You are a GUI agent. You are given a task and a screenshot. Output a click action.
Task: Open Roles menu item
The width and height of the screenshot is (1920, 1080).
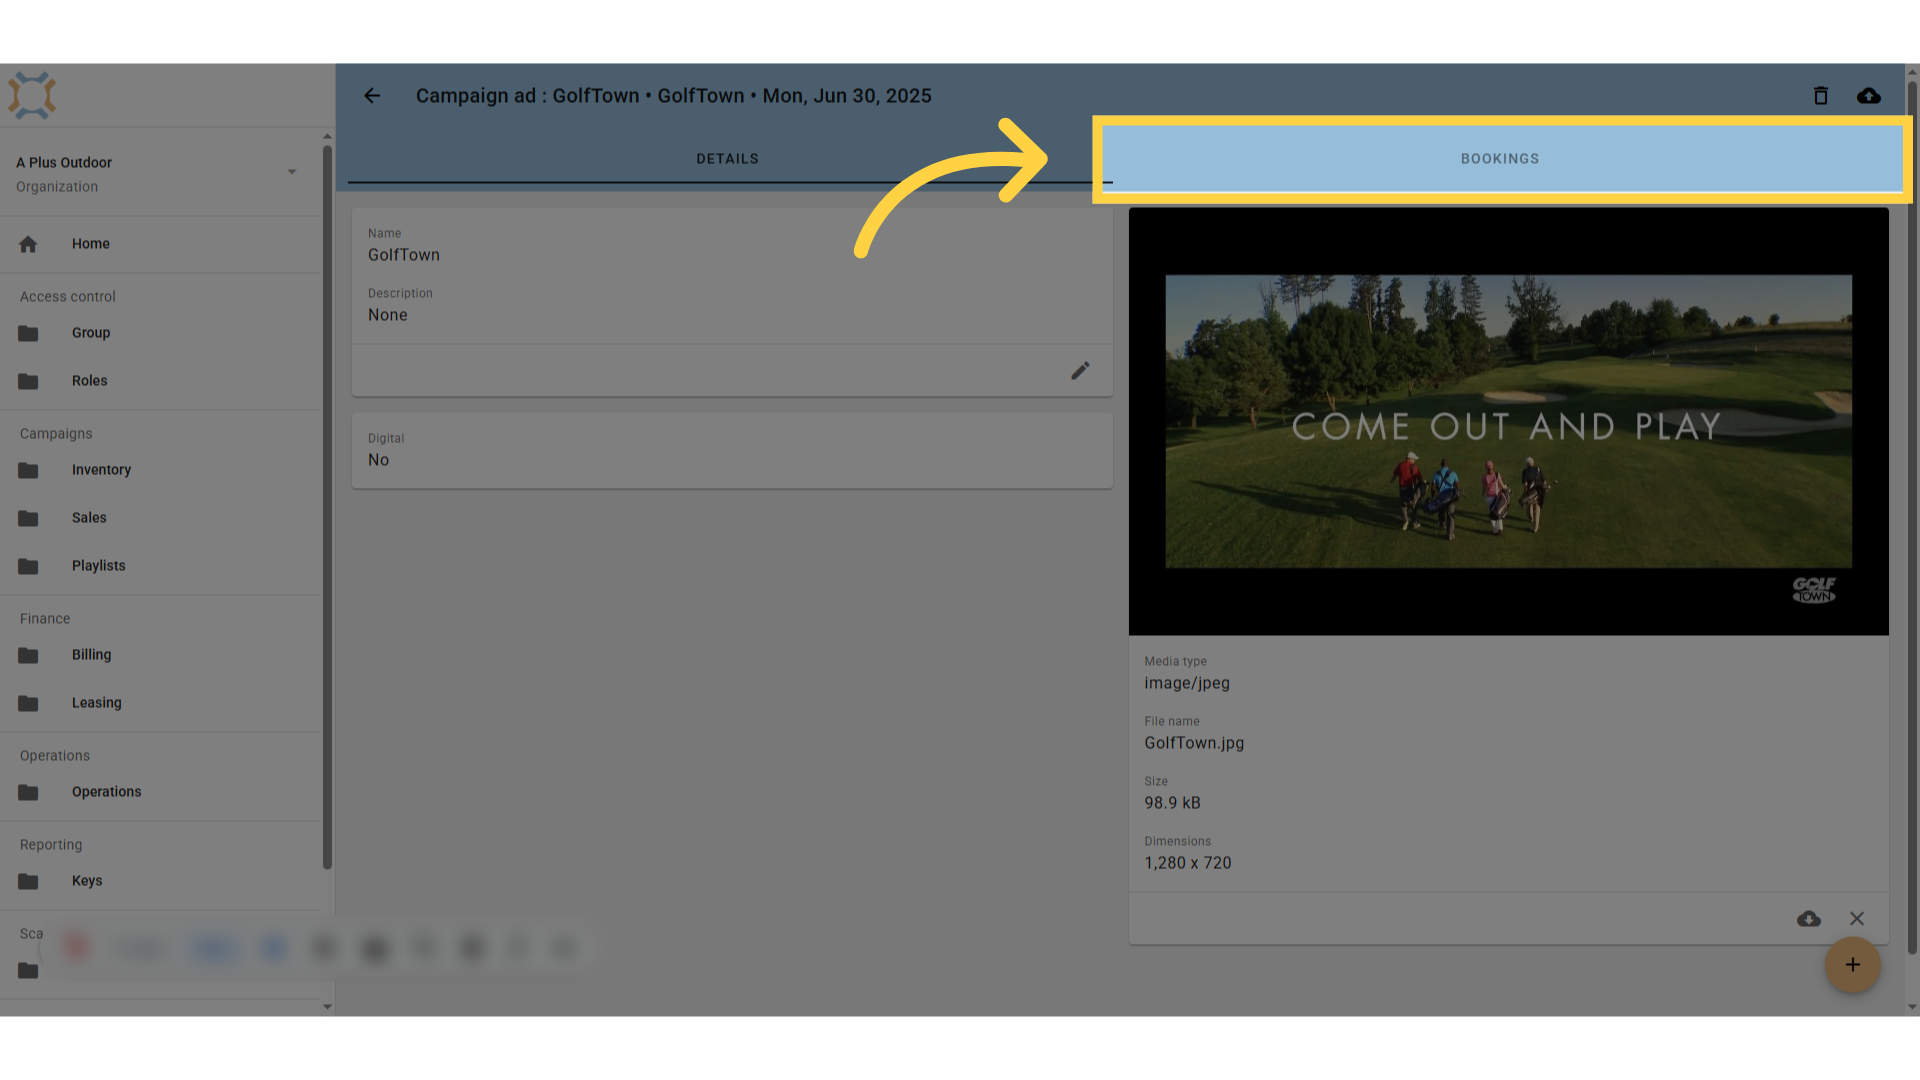tap(90, 381)
